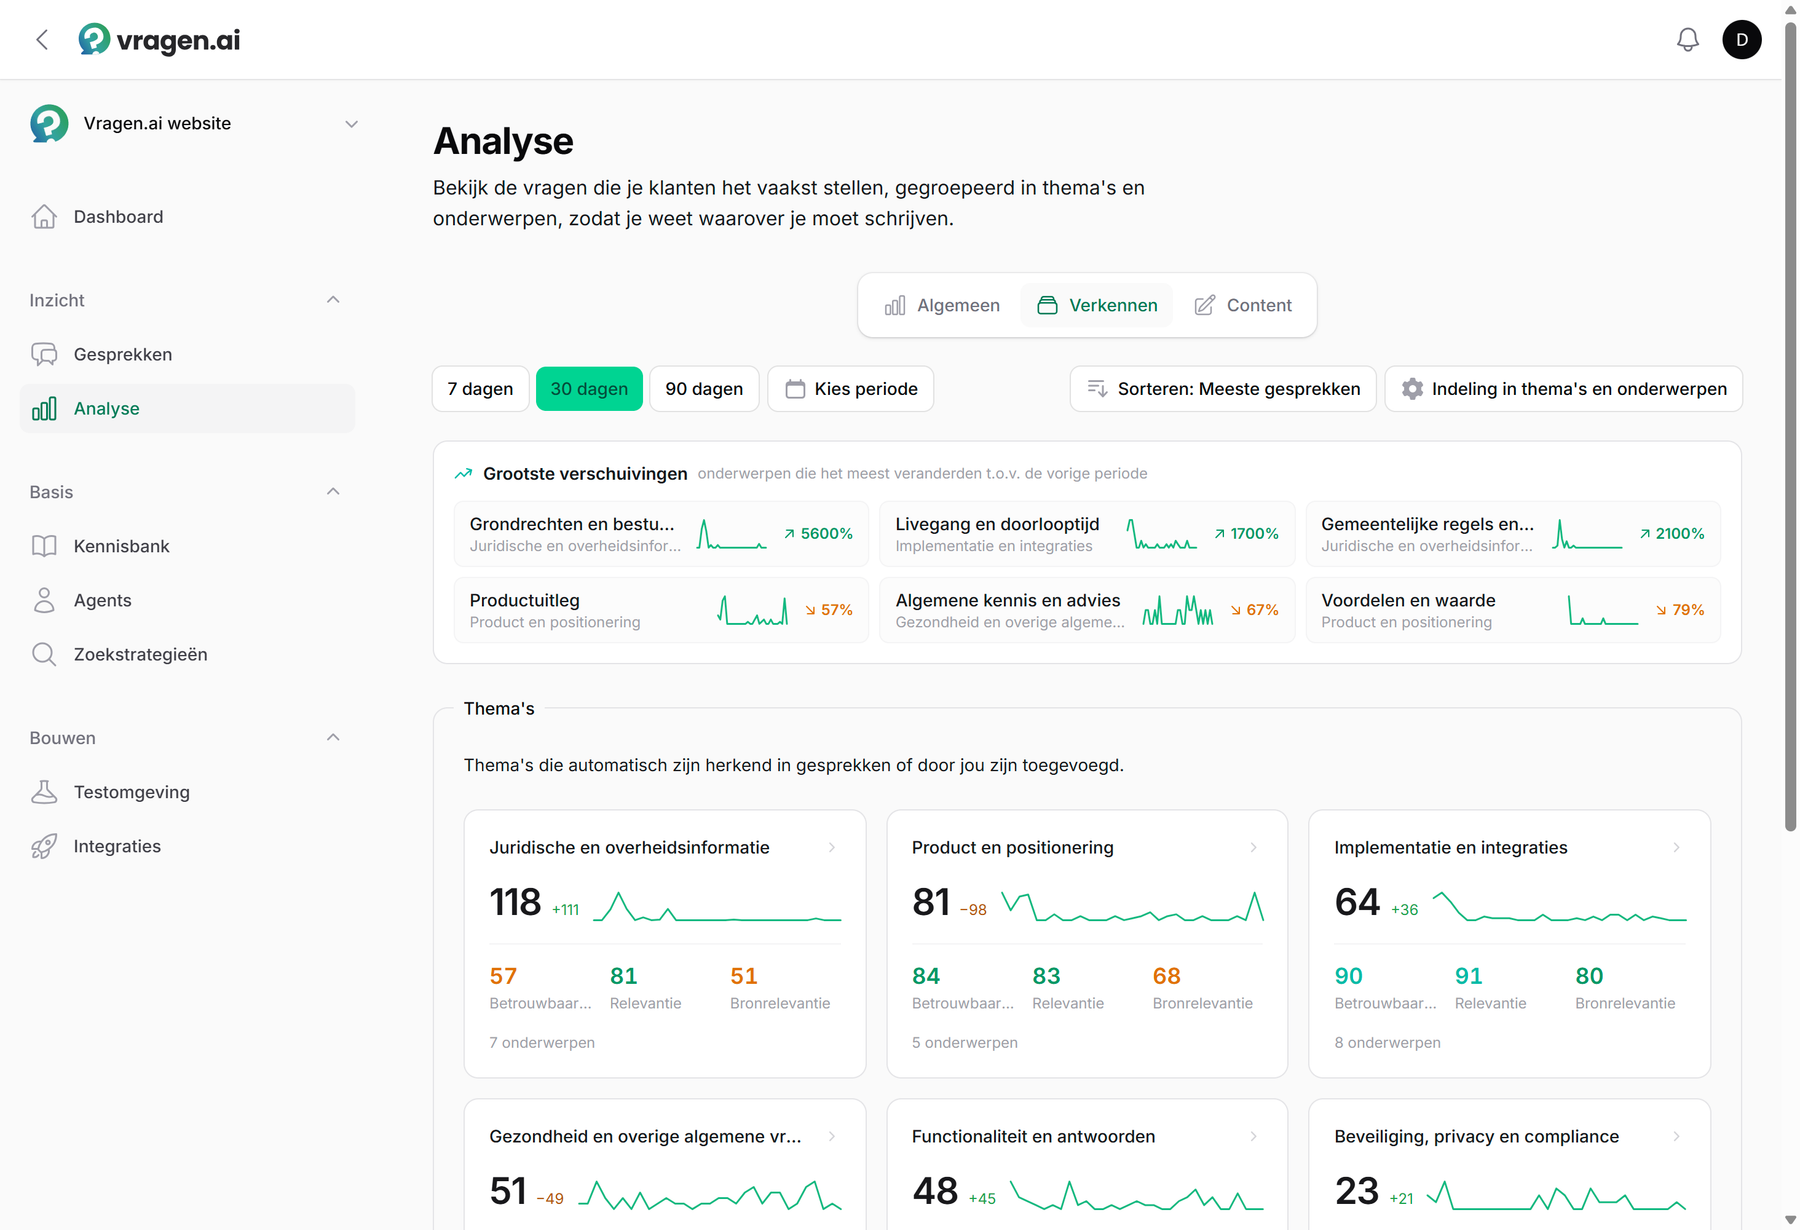Click the gear icon for Indeling
This screenshot has width=1800, height=1230.
point(1412,390)
